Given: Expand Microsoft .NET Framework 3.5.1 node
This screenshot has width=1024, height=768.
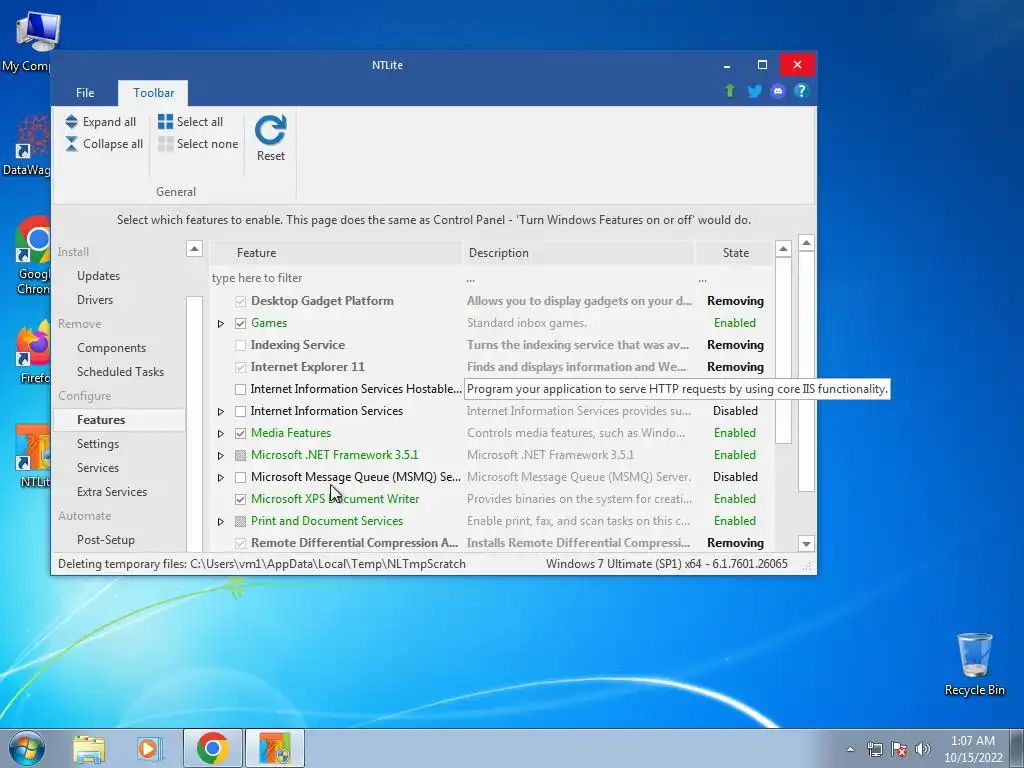Looking at the screenshot, I should click(221, 455).
